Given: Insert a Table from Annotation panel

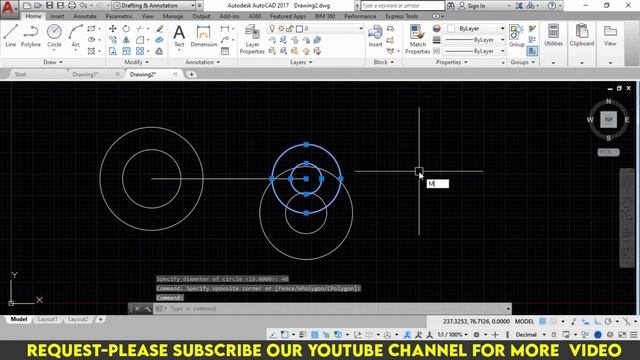Looking at the screenshot, I should pos(225,51).
